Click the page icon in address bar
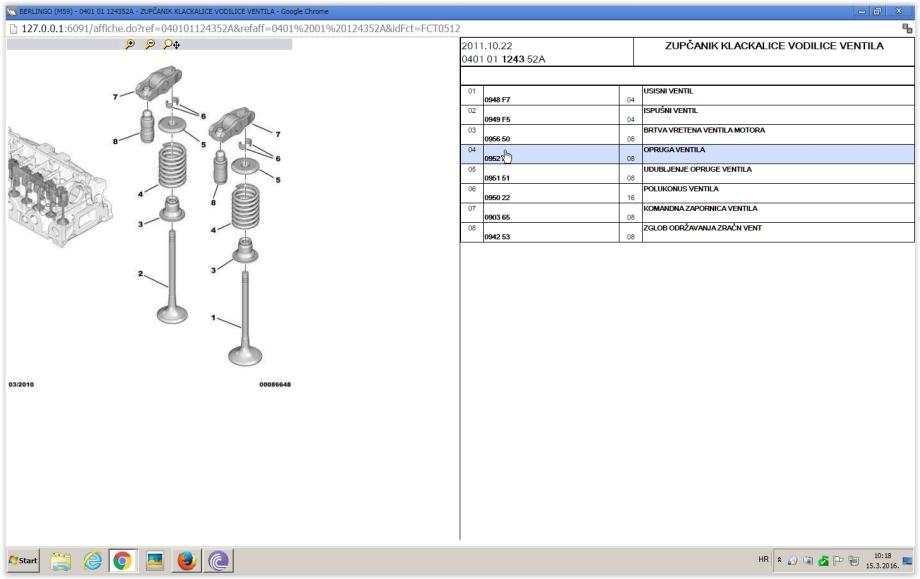Viewport: 920px width, 579px height. pyautogui.click(x=13, y=29)
